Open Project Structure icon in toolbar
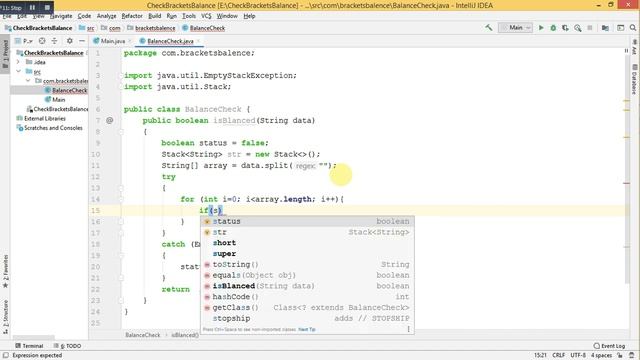Screen dimensions: 640x360 pyautogui.click(x=605, y=28)
